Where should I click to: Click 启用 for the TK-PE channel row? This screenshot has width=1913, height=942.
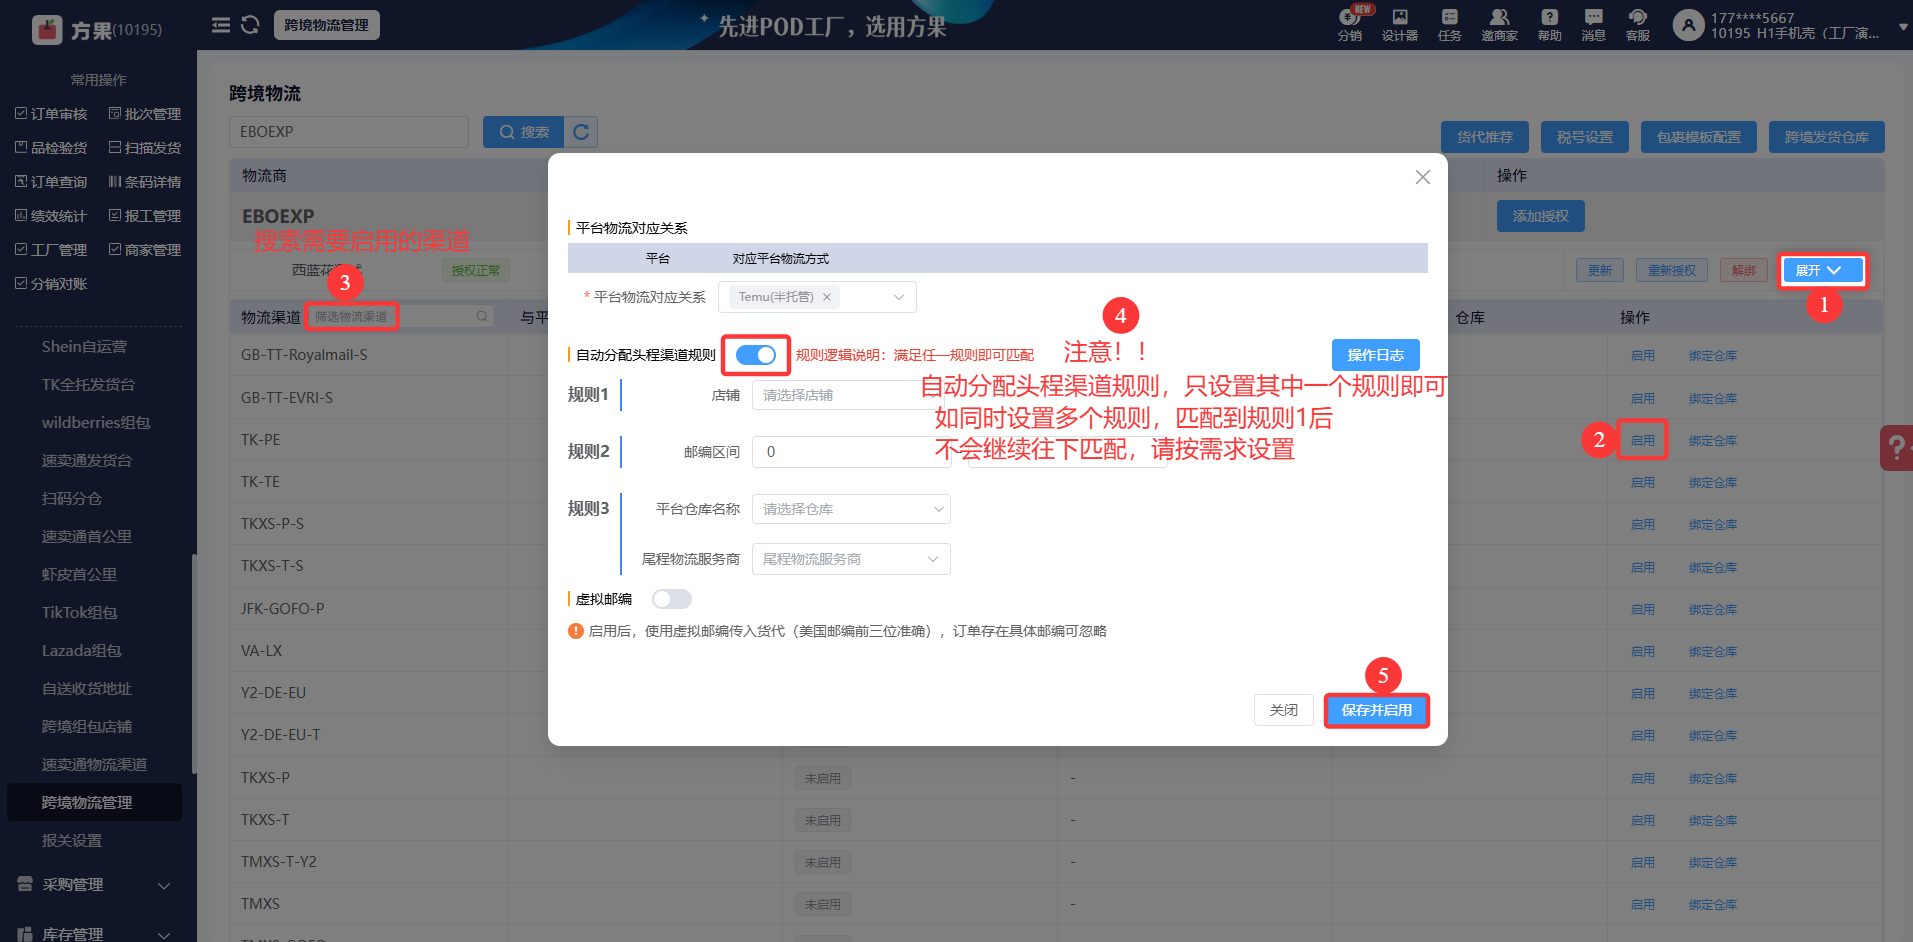coord(1643,440)
